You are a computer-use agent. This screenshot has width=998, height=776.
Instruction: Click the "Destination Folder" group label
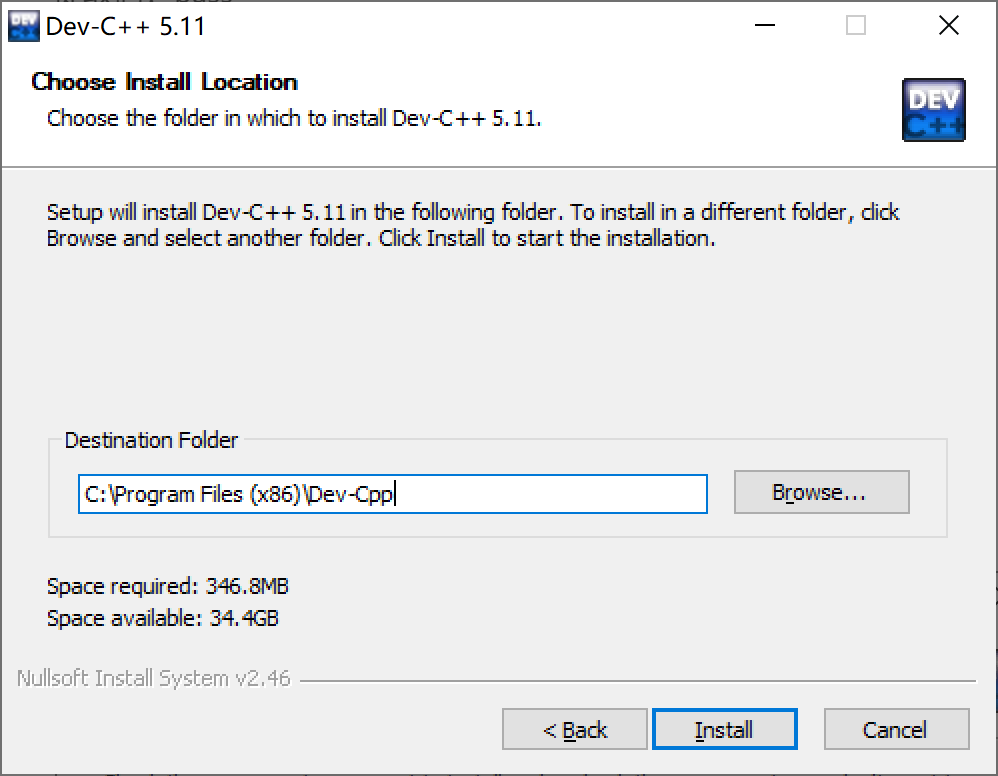pyautogui.click(x=152, y=440)
